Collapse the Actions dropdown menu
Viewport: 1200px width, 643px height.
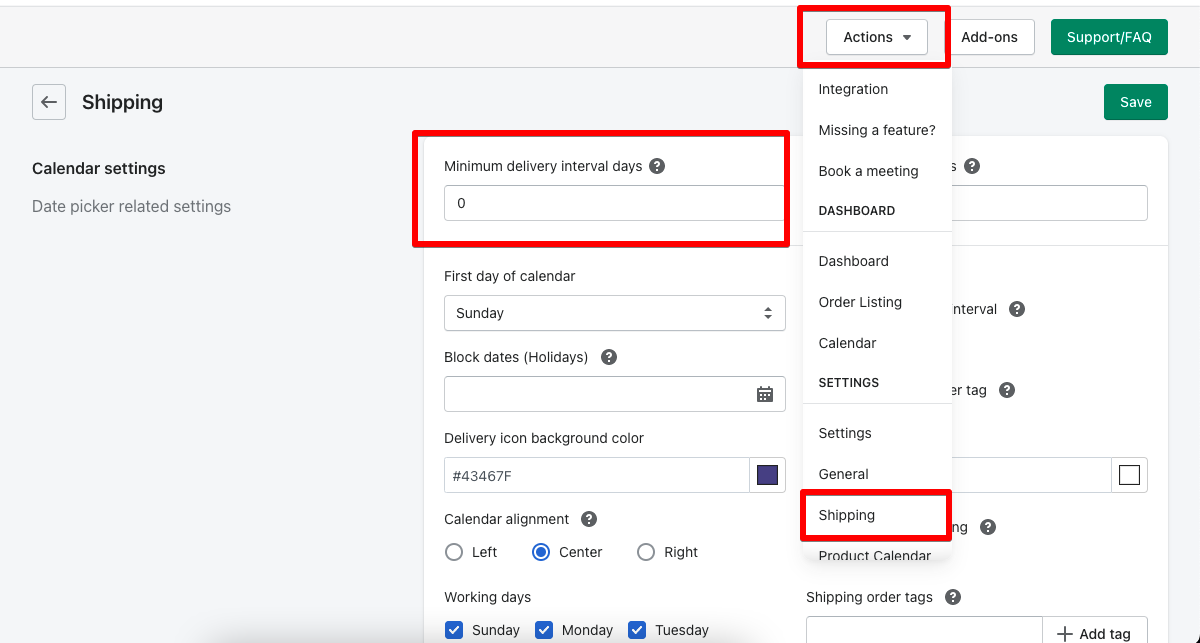(877, 37)
